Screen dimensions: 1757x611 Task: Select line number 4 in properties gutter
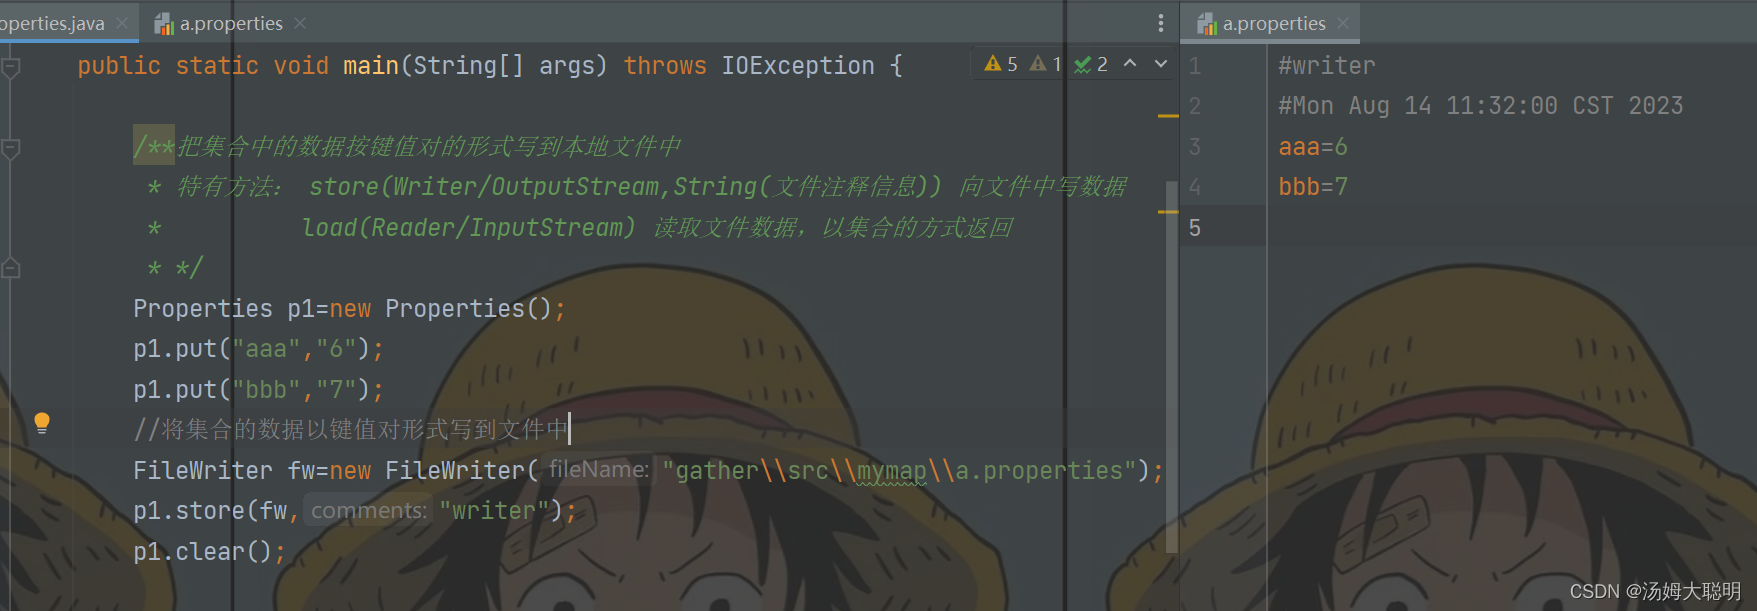1195,187
